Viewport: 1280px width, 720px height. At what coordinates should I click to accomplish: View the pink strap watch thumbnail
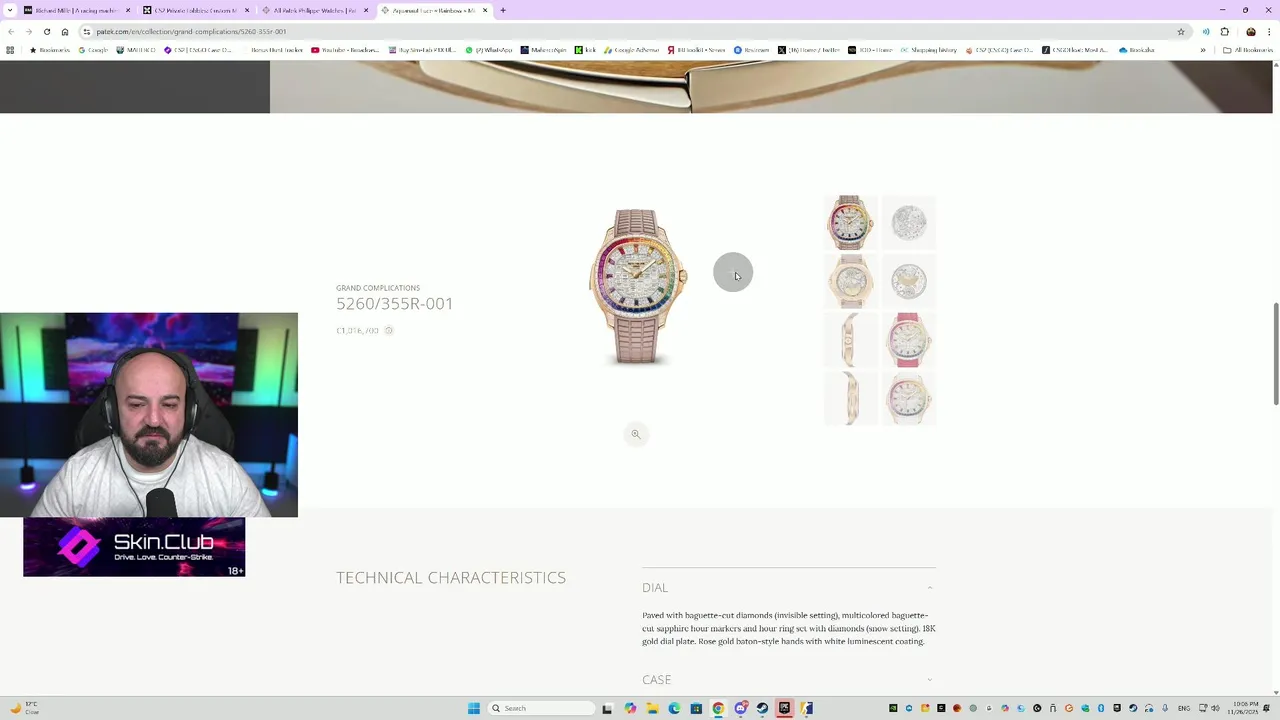tap(909, 340)
